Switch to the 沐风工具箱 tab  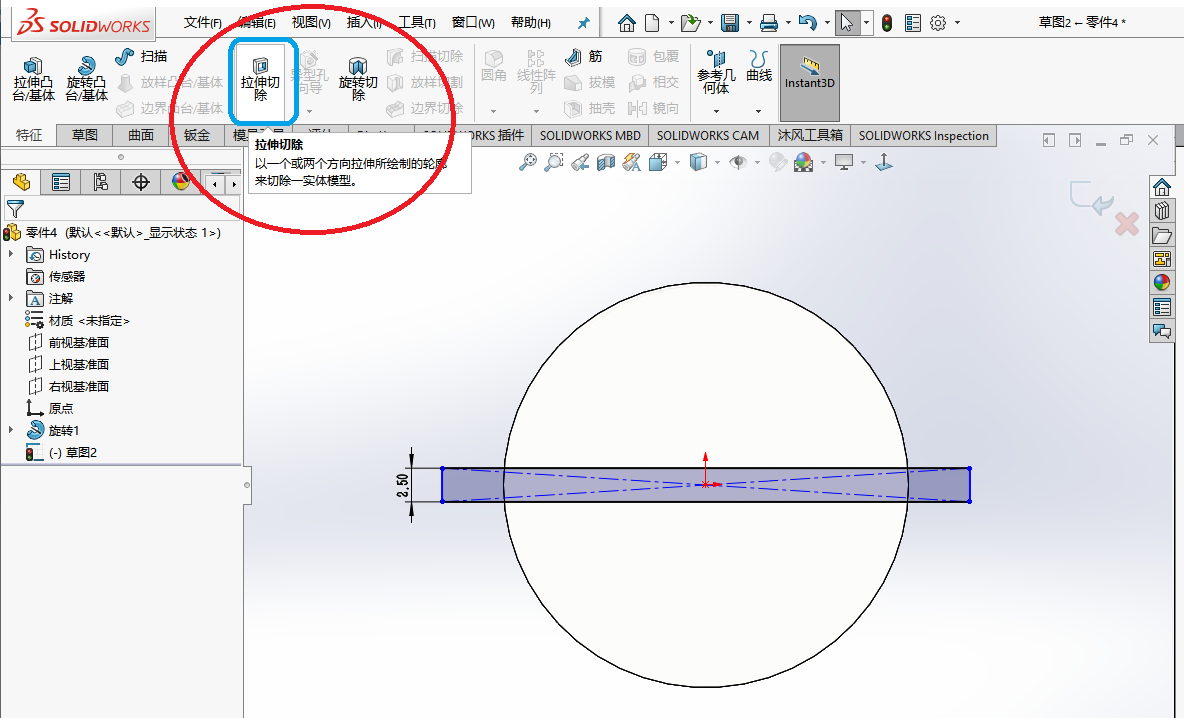809,135
